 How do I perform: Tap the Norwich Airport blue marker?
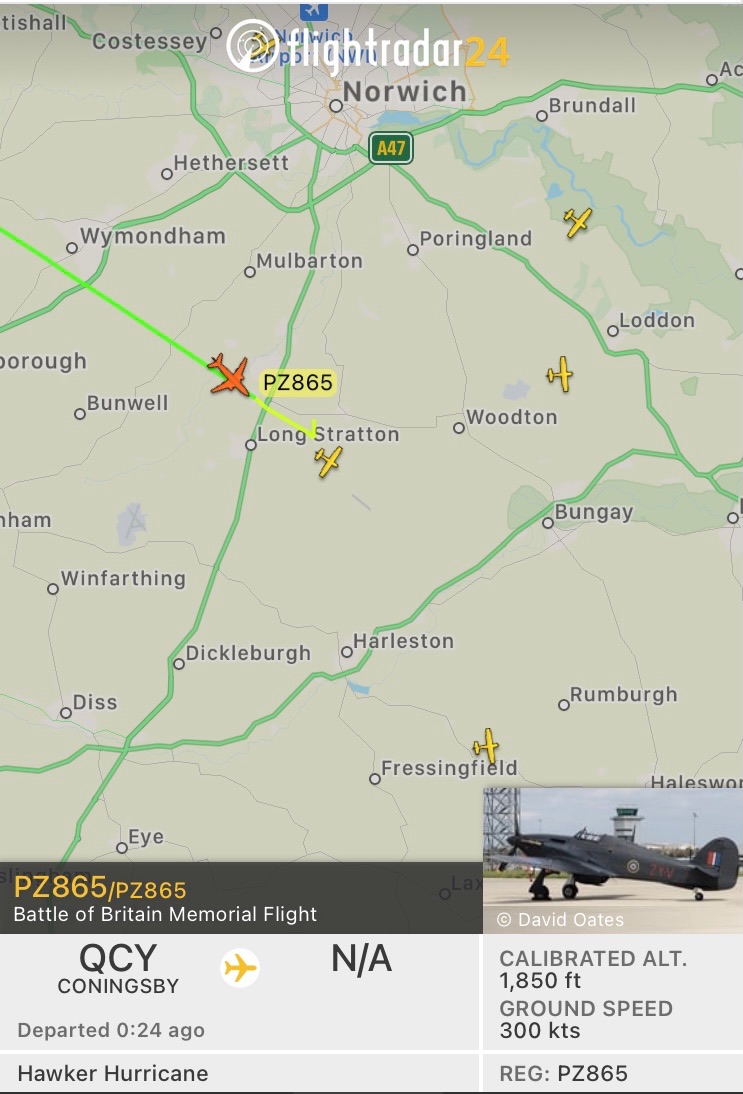point(314,10)
